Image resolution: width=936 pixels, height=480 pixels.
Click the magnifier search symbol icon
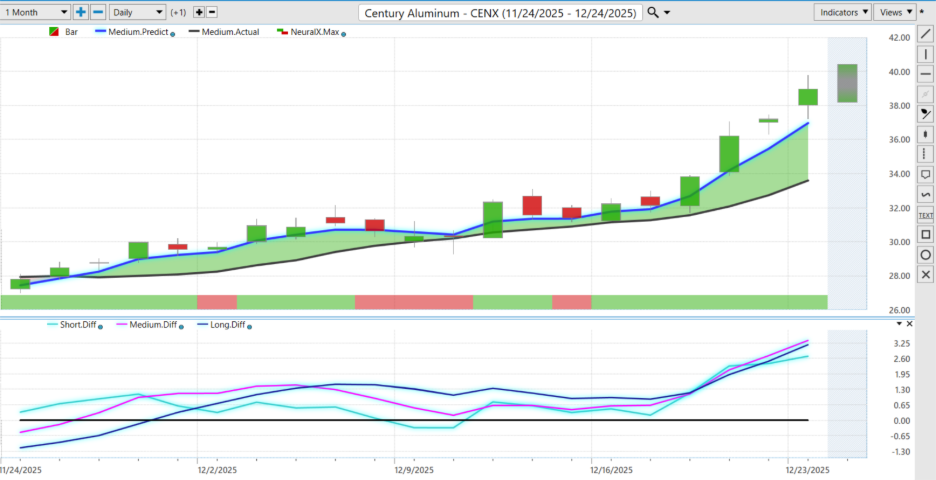653,12
